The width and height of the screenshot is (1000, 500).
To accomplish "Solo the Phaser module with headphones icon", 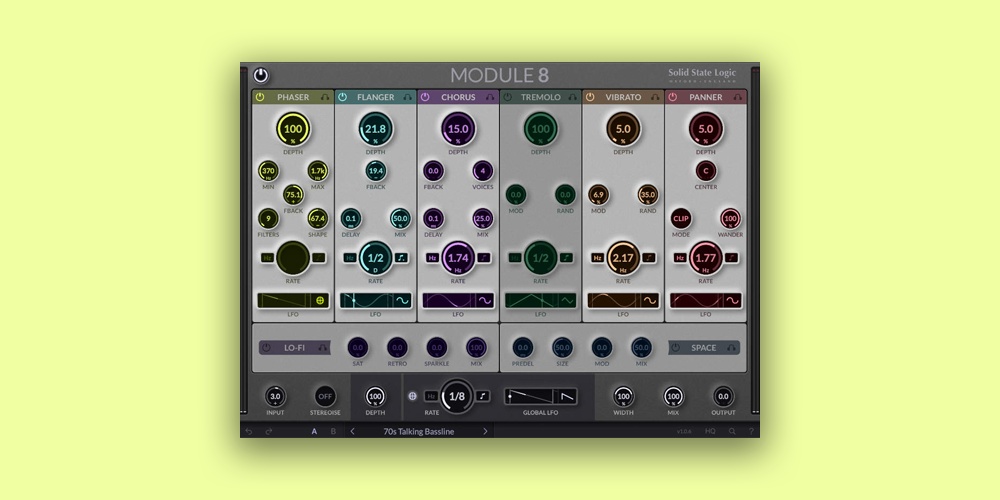I will (325, 98).
